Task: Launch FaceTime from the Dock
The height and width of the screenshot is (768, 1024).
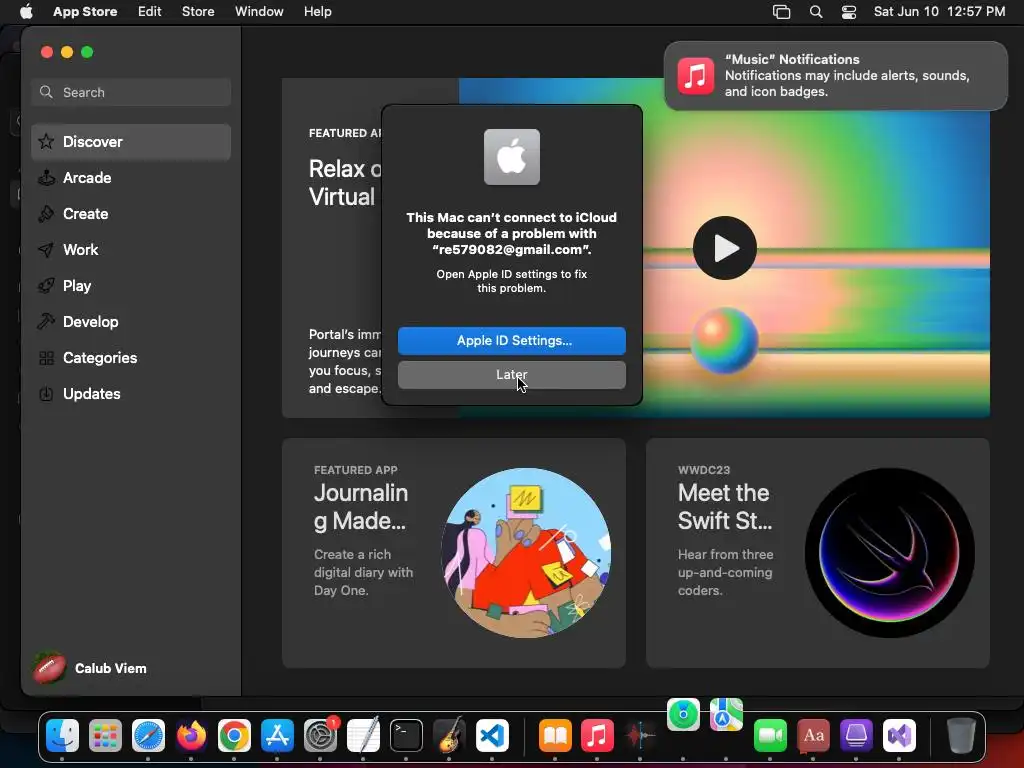Action: pos(770,735)
